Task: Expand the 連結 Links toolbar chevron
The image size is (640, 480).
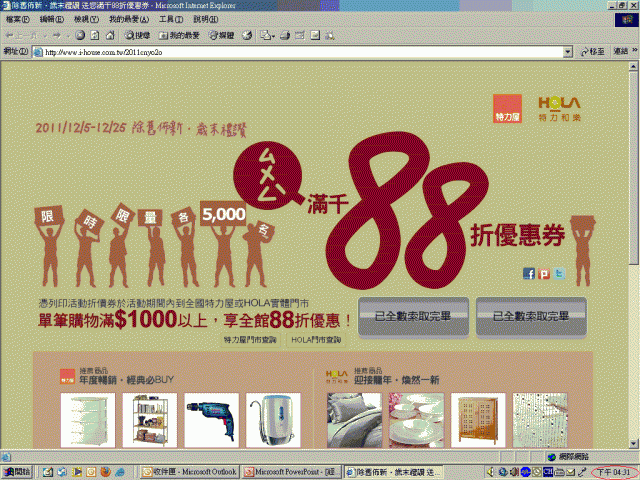Action: pos(634,50)
